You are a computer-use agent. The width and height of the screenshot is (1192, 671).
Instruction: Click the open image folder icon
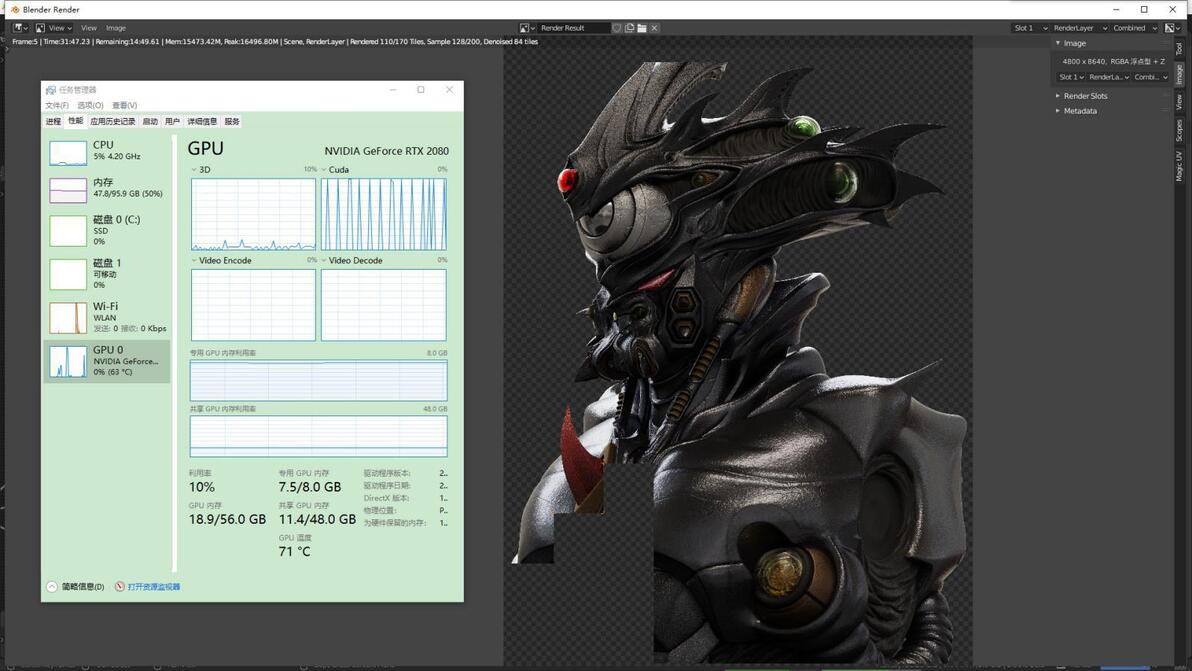pos(642,28)
